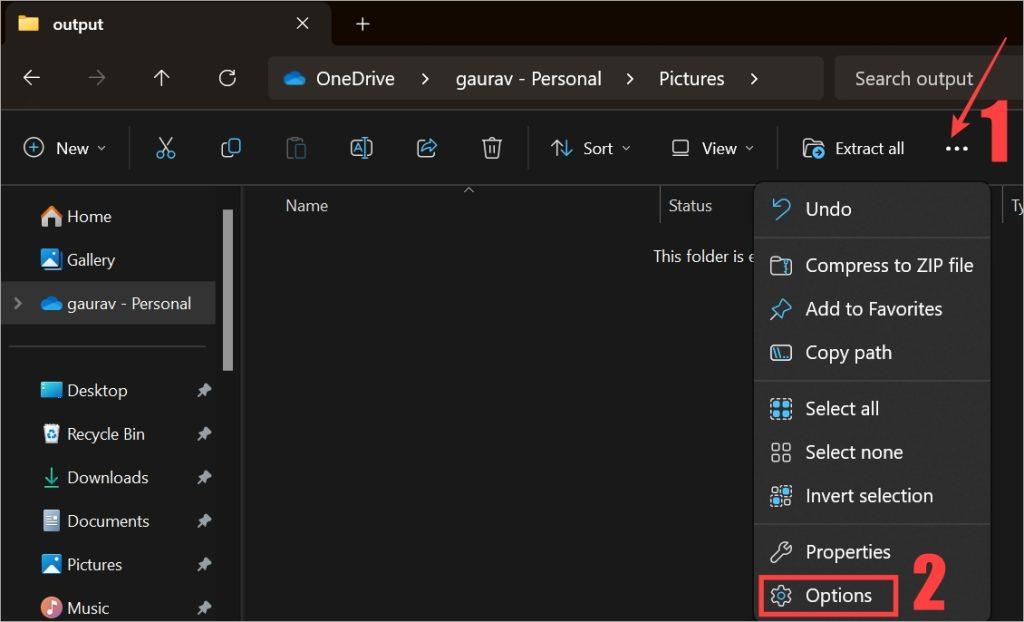
Task: Open the Sort dropdown
Action: pos(590,148)
